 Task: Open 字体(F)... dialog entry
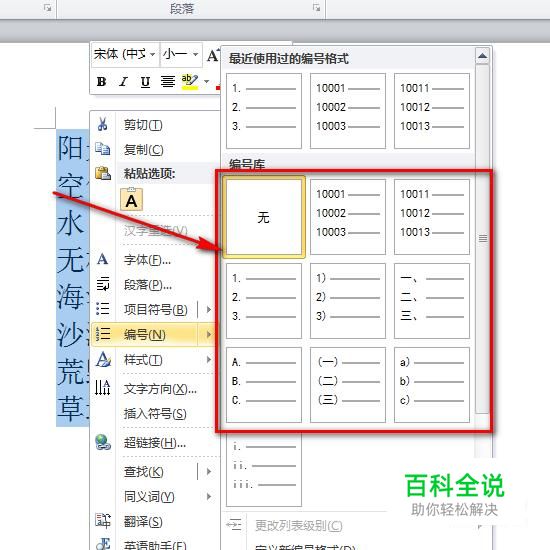pyautogui.click(x=147, y=260)
